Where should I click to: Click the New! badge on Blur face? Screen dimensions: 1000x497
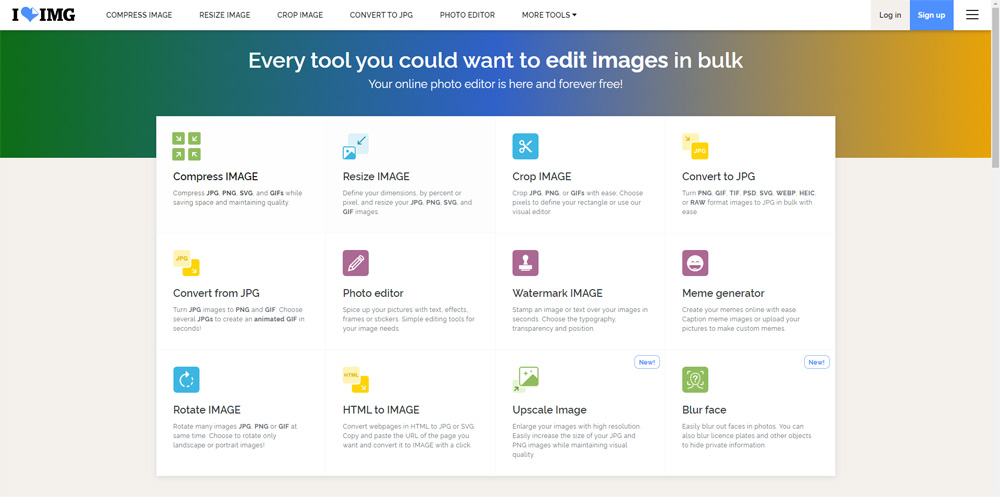pyautogui.click(x=816, y=362)
